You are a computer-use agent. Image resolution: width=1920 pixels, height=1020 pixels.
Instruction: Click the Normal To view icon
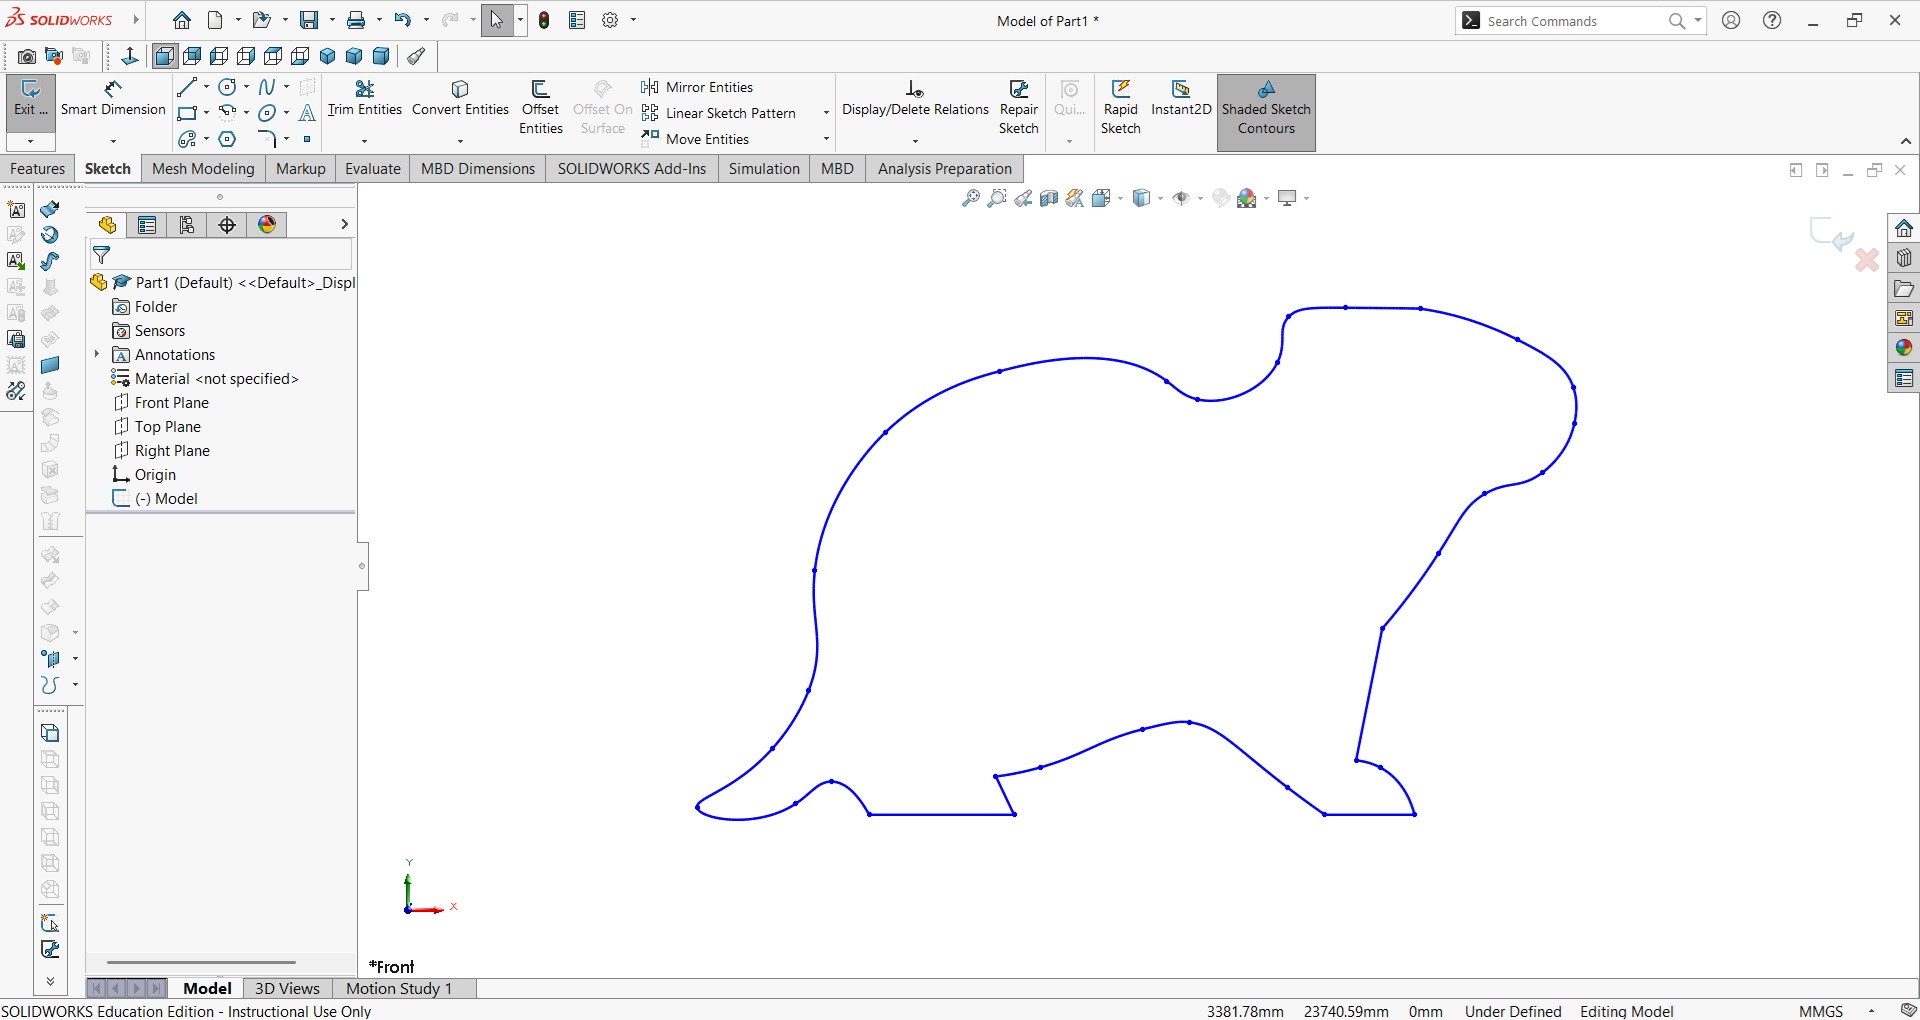pyautogui.click(x=129, y=57)
